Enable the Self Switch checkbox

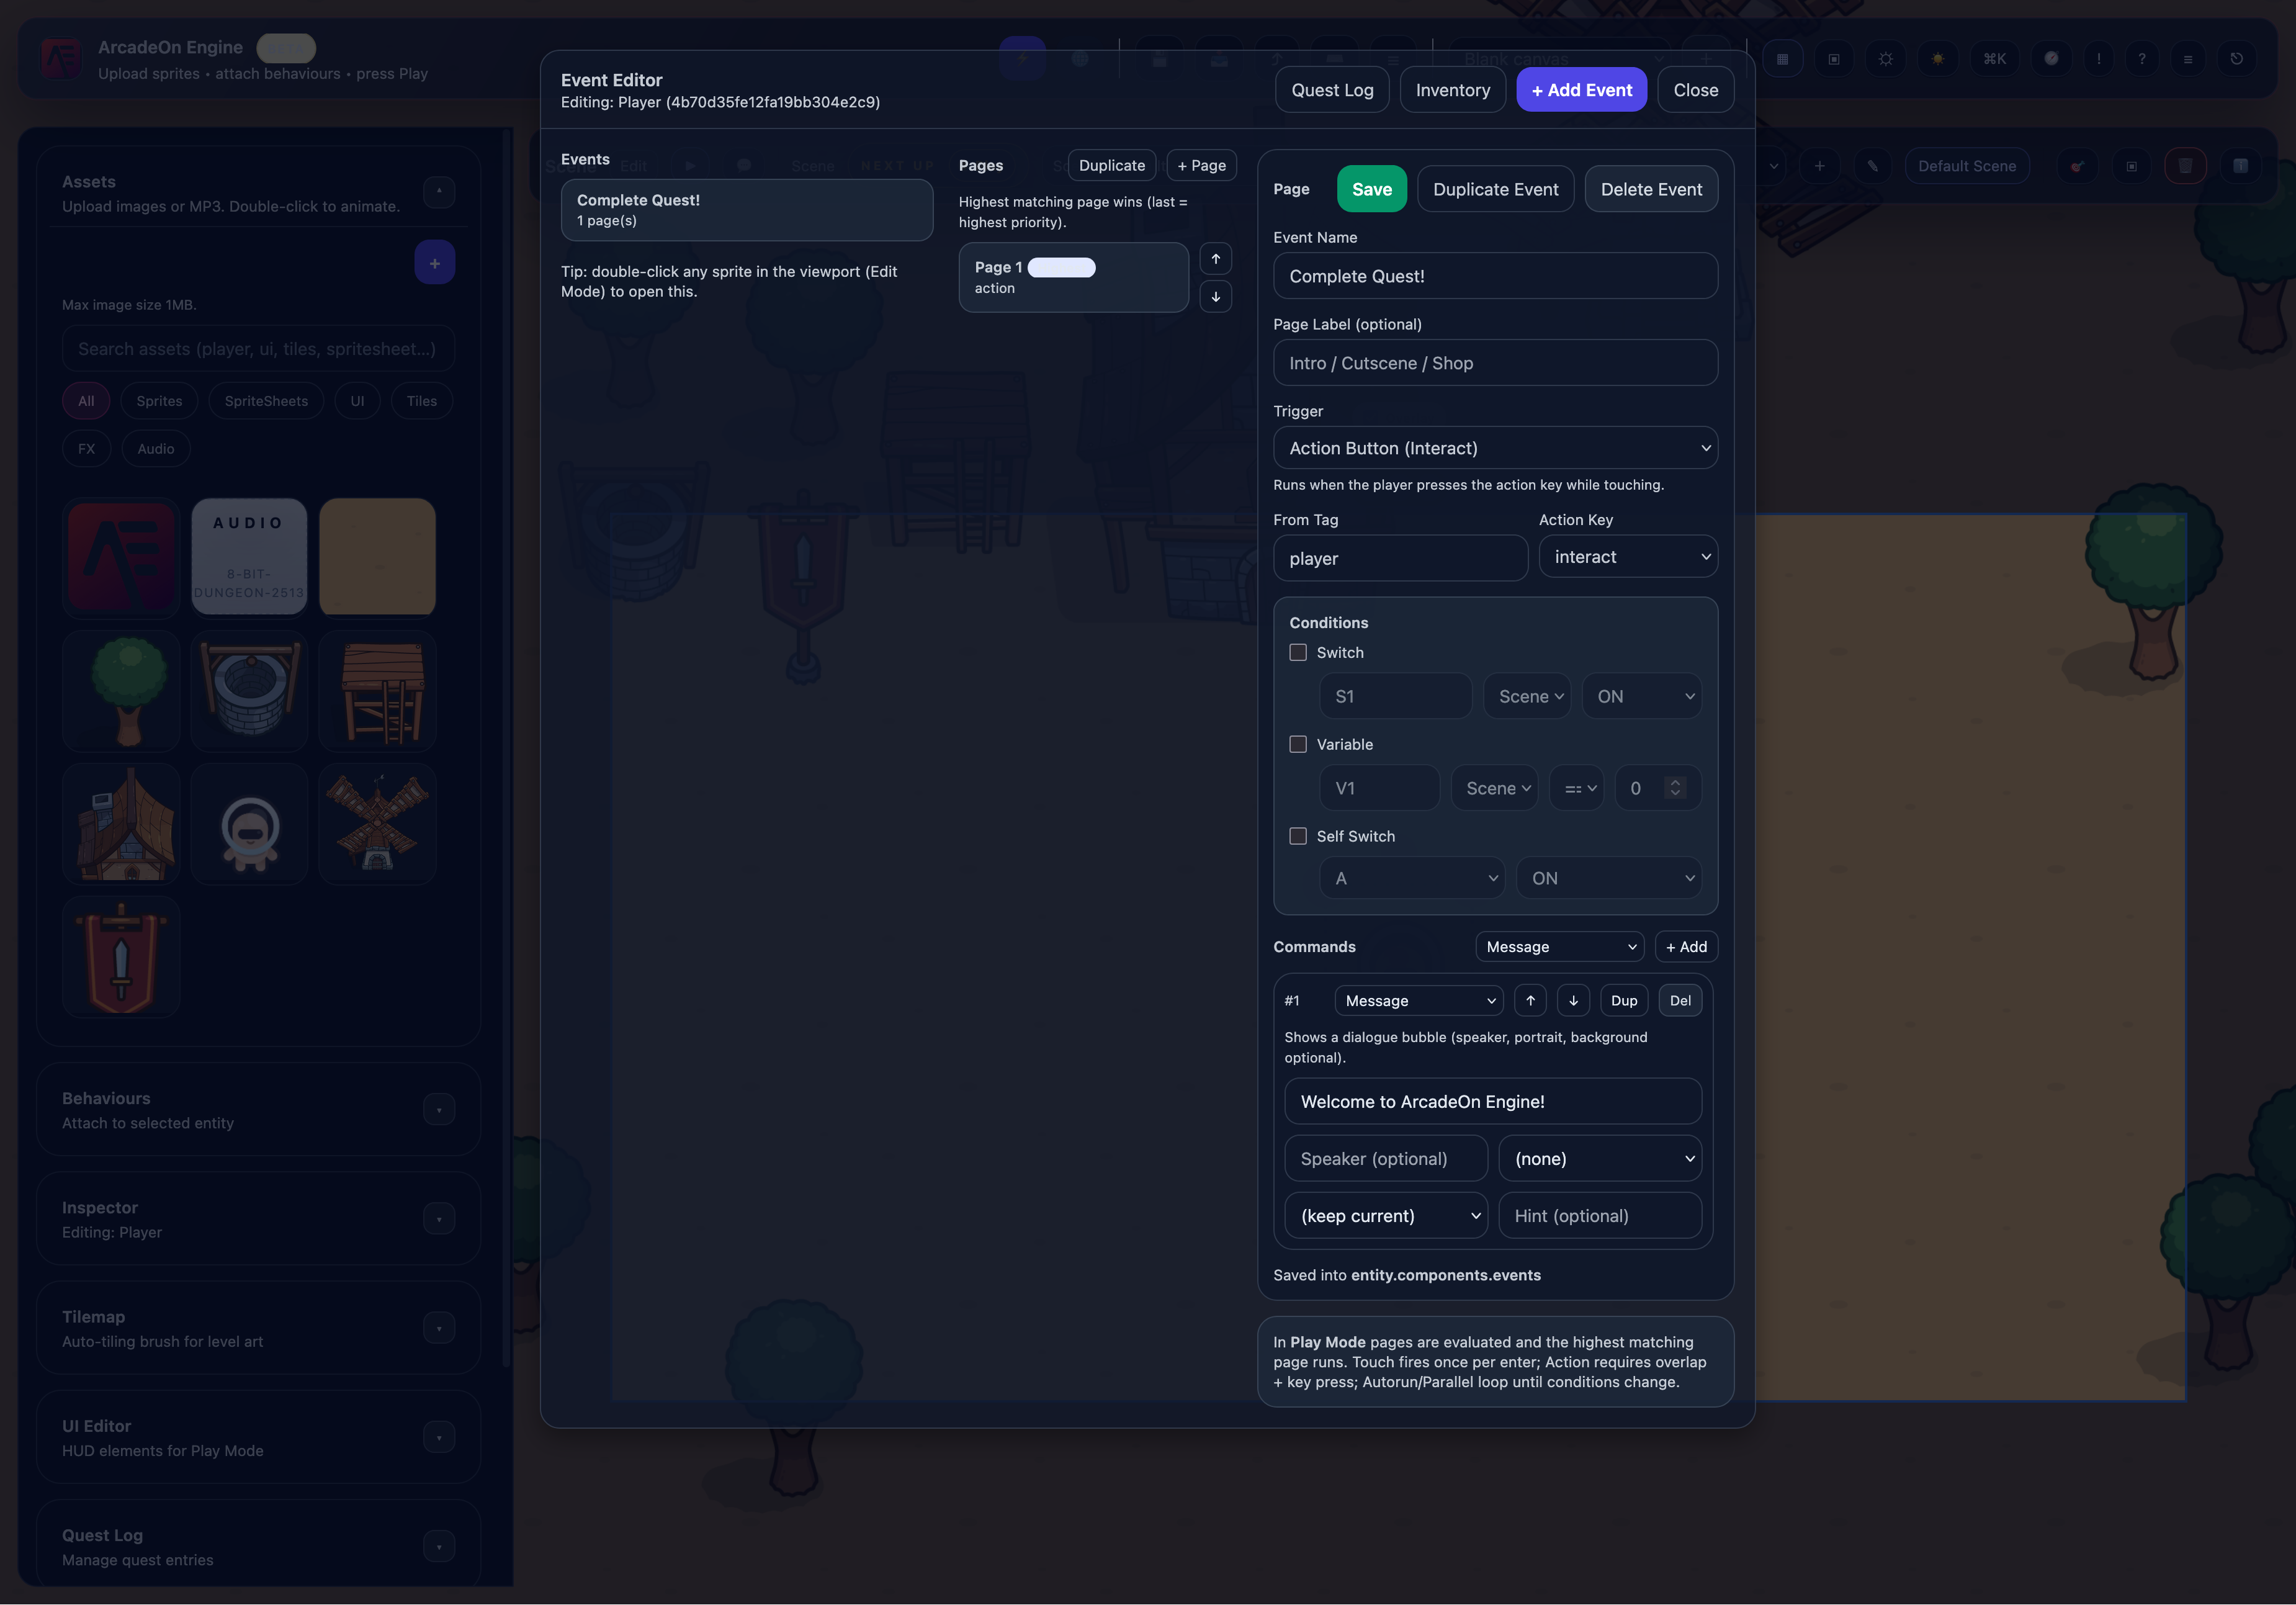tap(1298, 836)
